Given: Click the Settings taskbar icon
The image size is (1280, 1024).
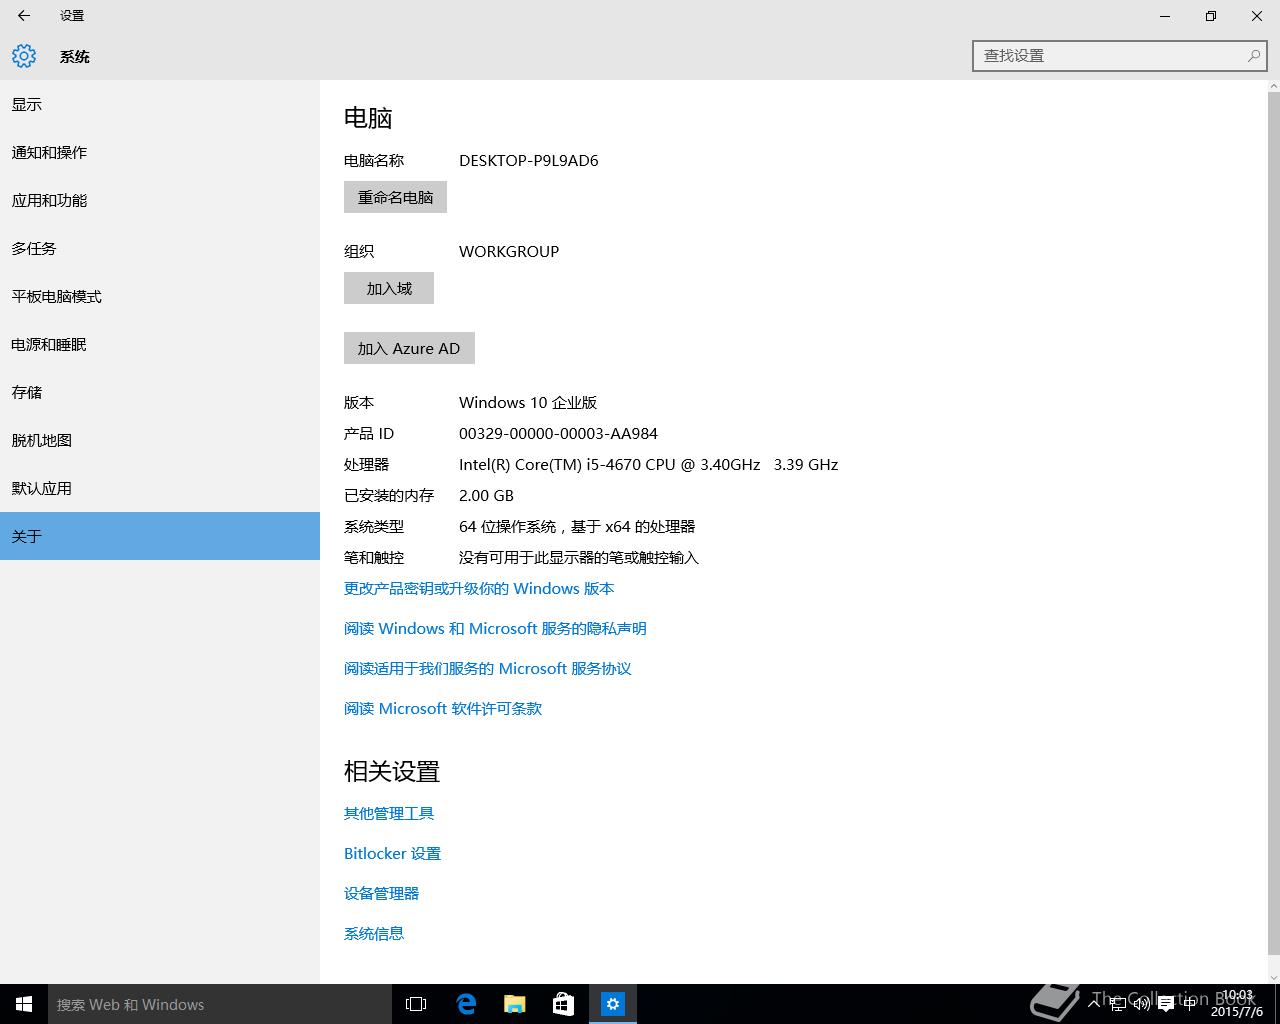Looking at the screenshot, I should click(x=613, y=1004).
